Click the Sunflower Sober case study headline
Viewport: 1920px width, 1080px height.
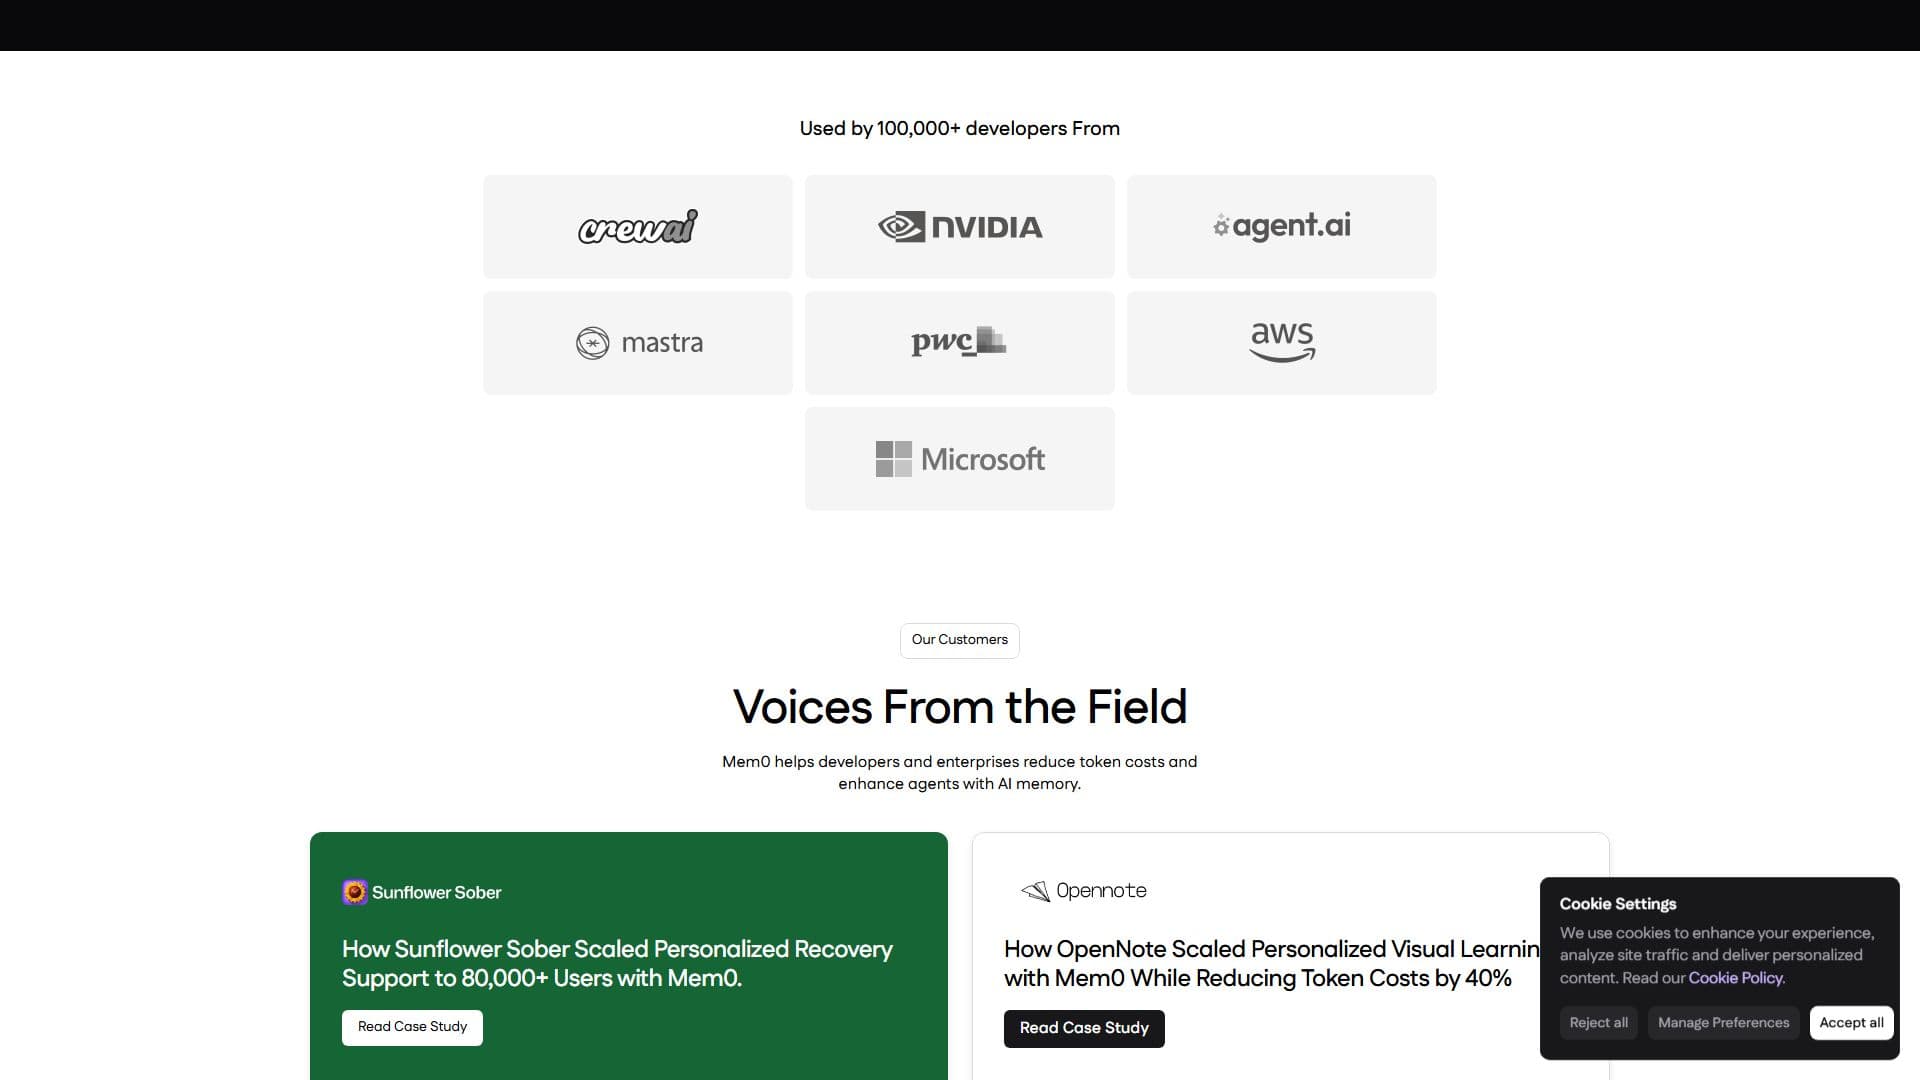click(617, 963)
